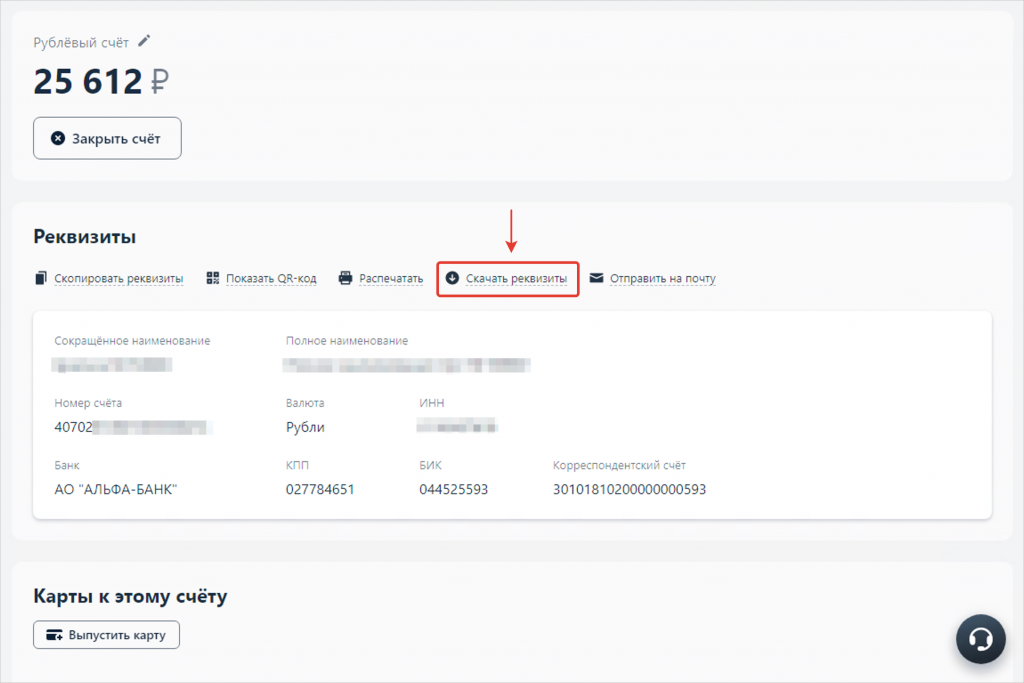The width and height of the screenshot is (1024, 683).
Task: Select the Отправить на почту link text
Action: [x=662, y=278]
